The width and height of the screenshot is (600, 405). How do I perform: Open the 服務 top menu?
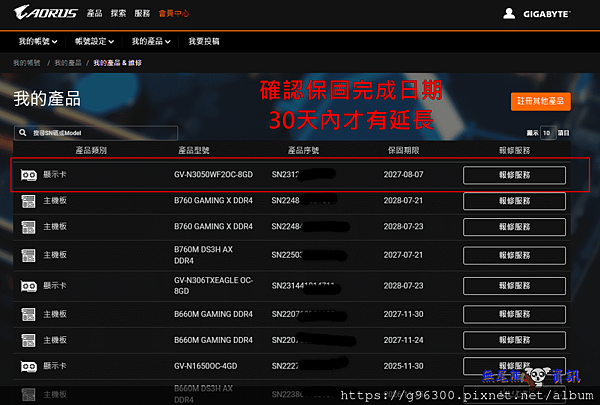142,13
